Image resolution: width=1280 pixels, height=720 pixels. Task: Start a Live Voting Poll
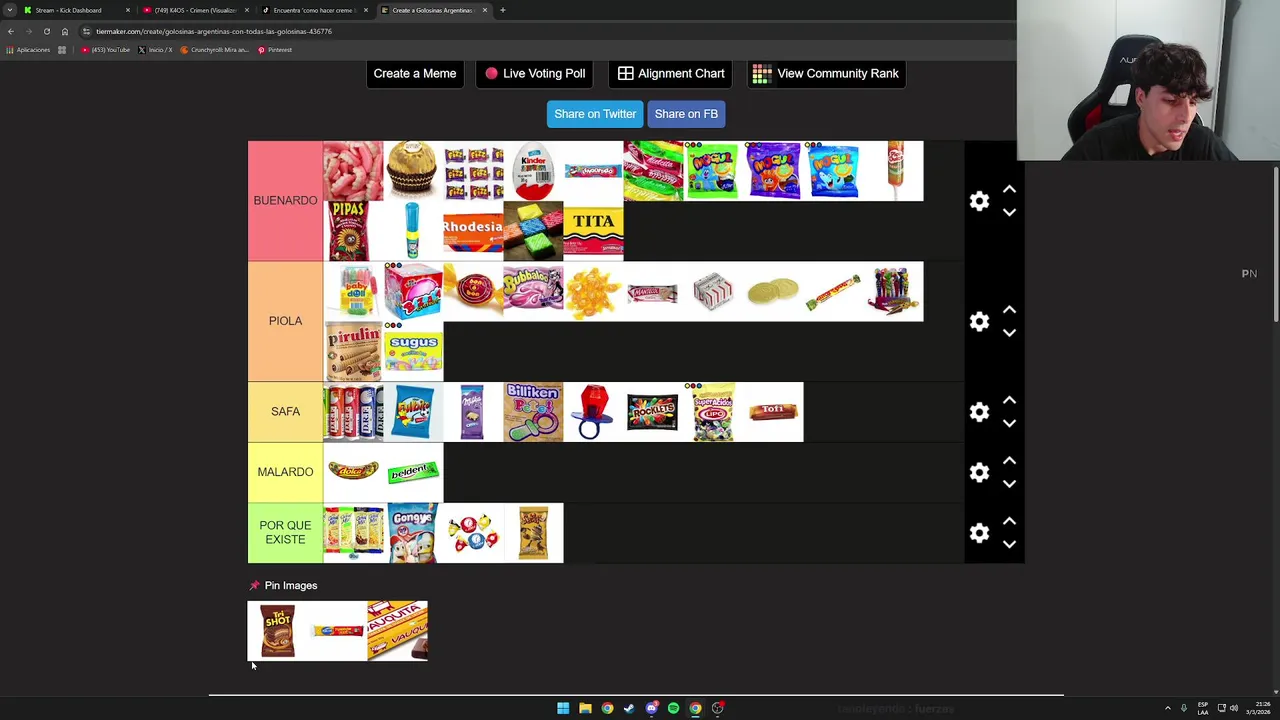tap(535, 73)
